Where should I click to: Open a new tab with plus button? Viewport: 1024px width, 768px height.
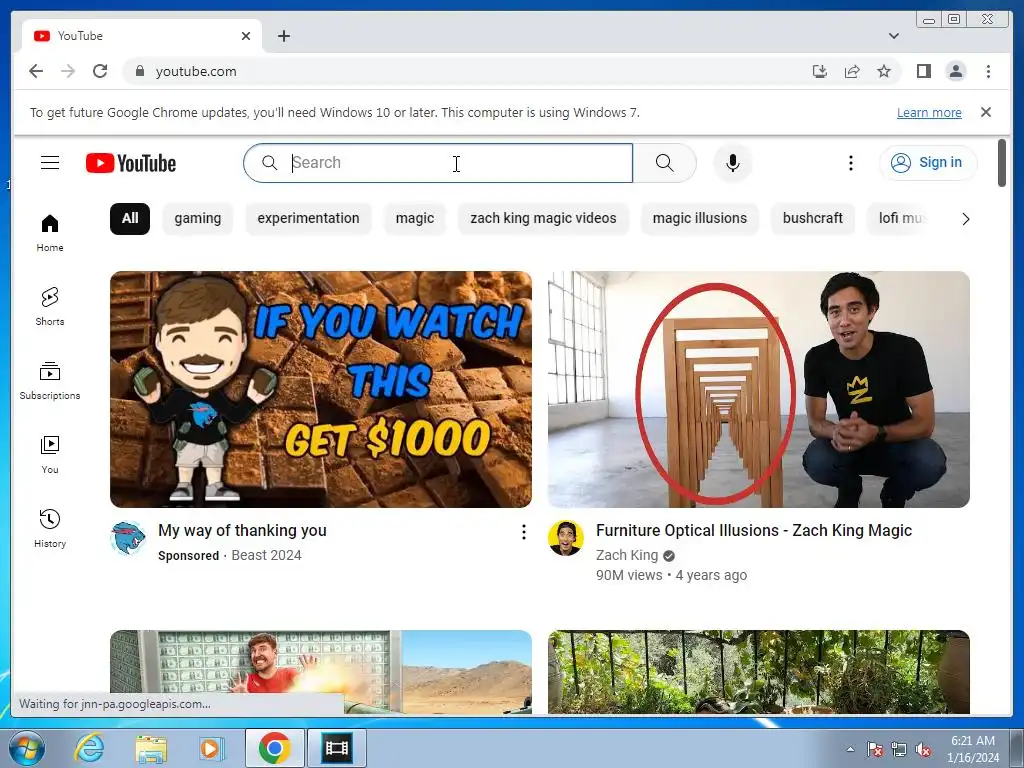pos(283,36)
